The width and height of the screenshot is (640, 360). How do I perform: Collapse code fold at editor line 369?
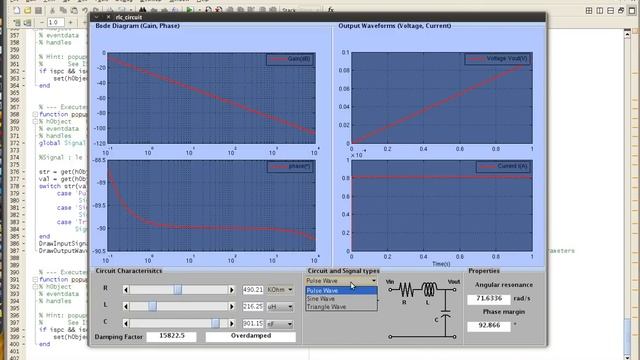pyautogui.click(x=35, y=122)
